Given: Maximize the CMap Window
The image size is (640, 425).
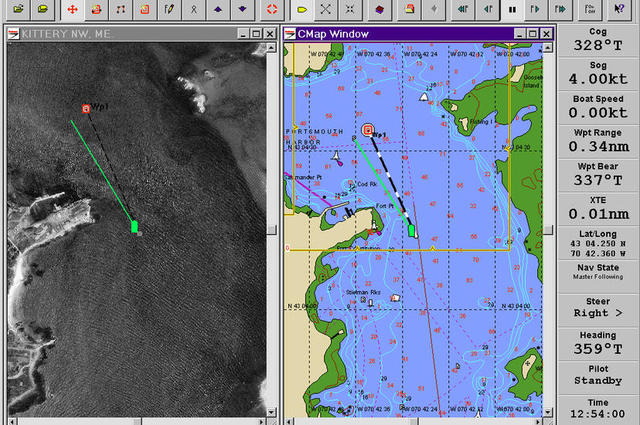Looking at the screenshot, I should click(533, 34).
